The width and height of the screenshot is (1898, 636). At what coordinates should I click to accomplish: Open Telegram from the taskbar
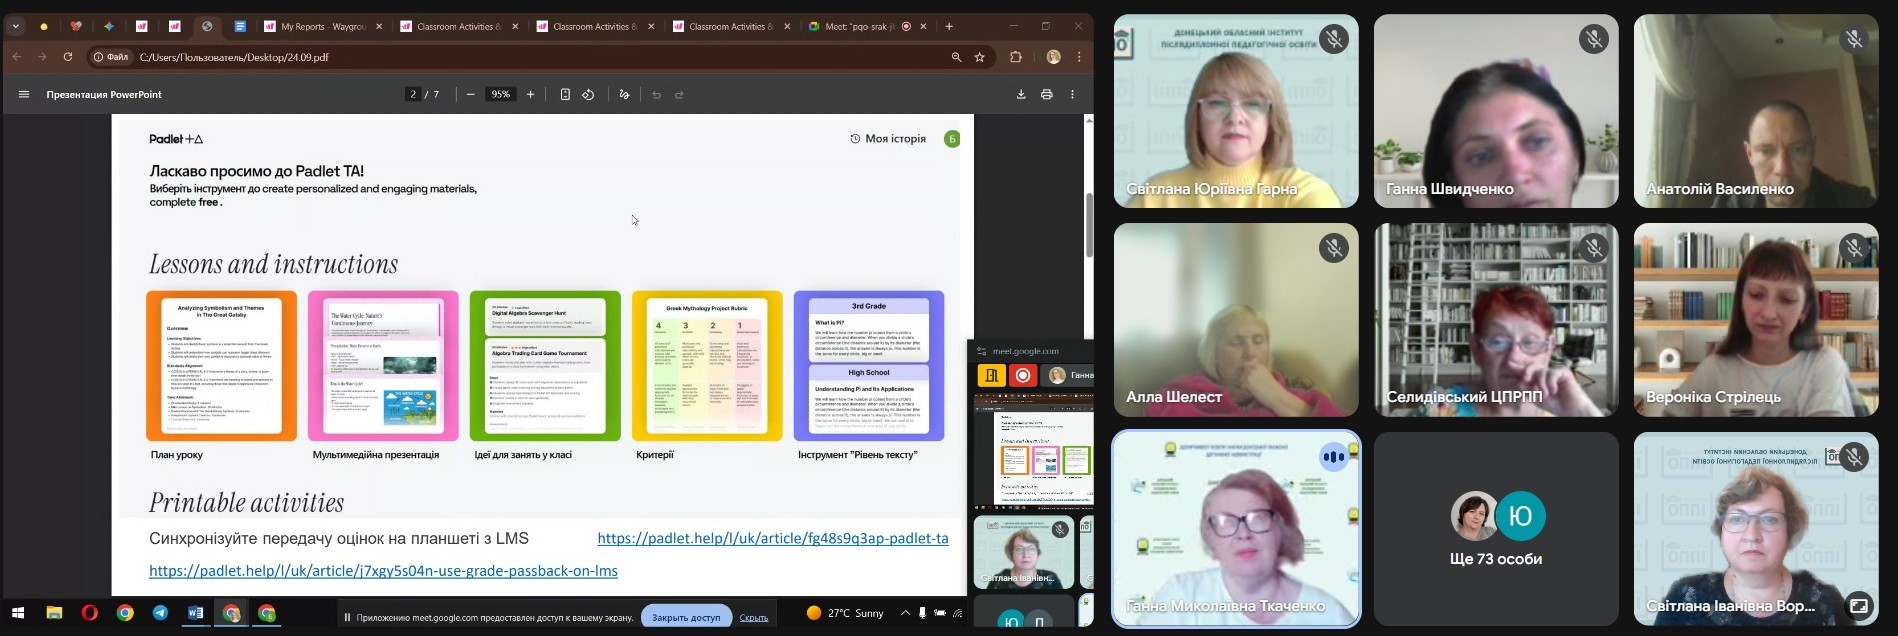pyautogui.click(x=160, y=613)
